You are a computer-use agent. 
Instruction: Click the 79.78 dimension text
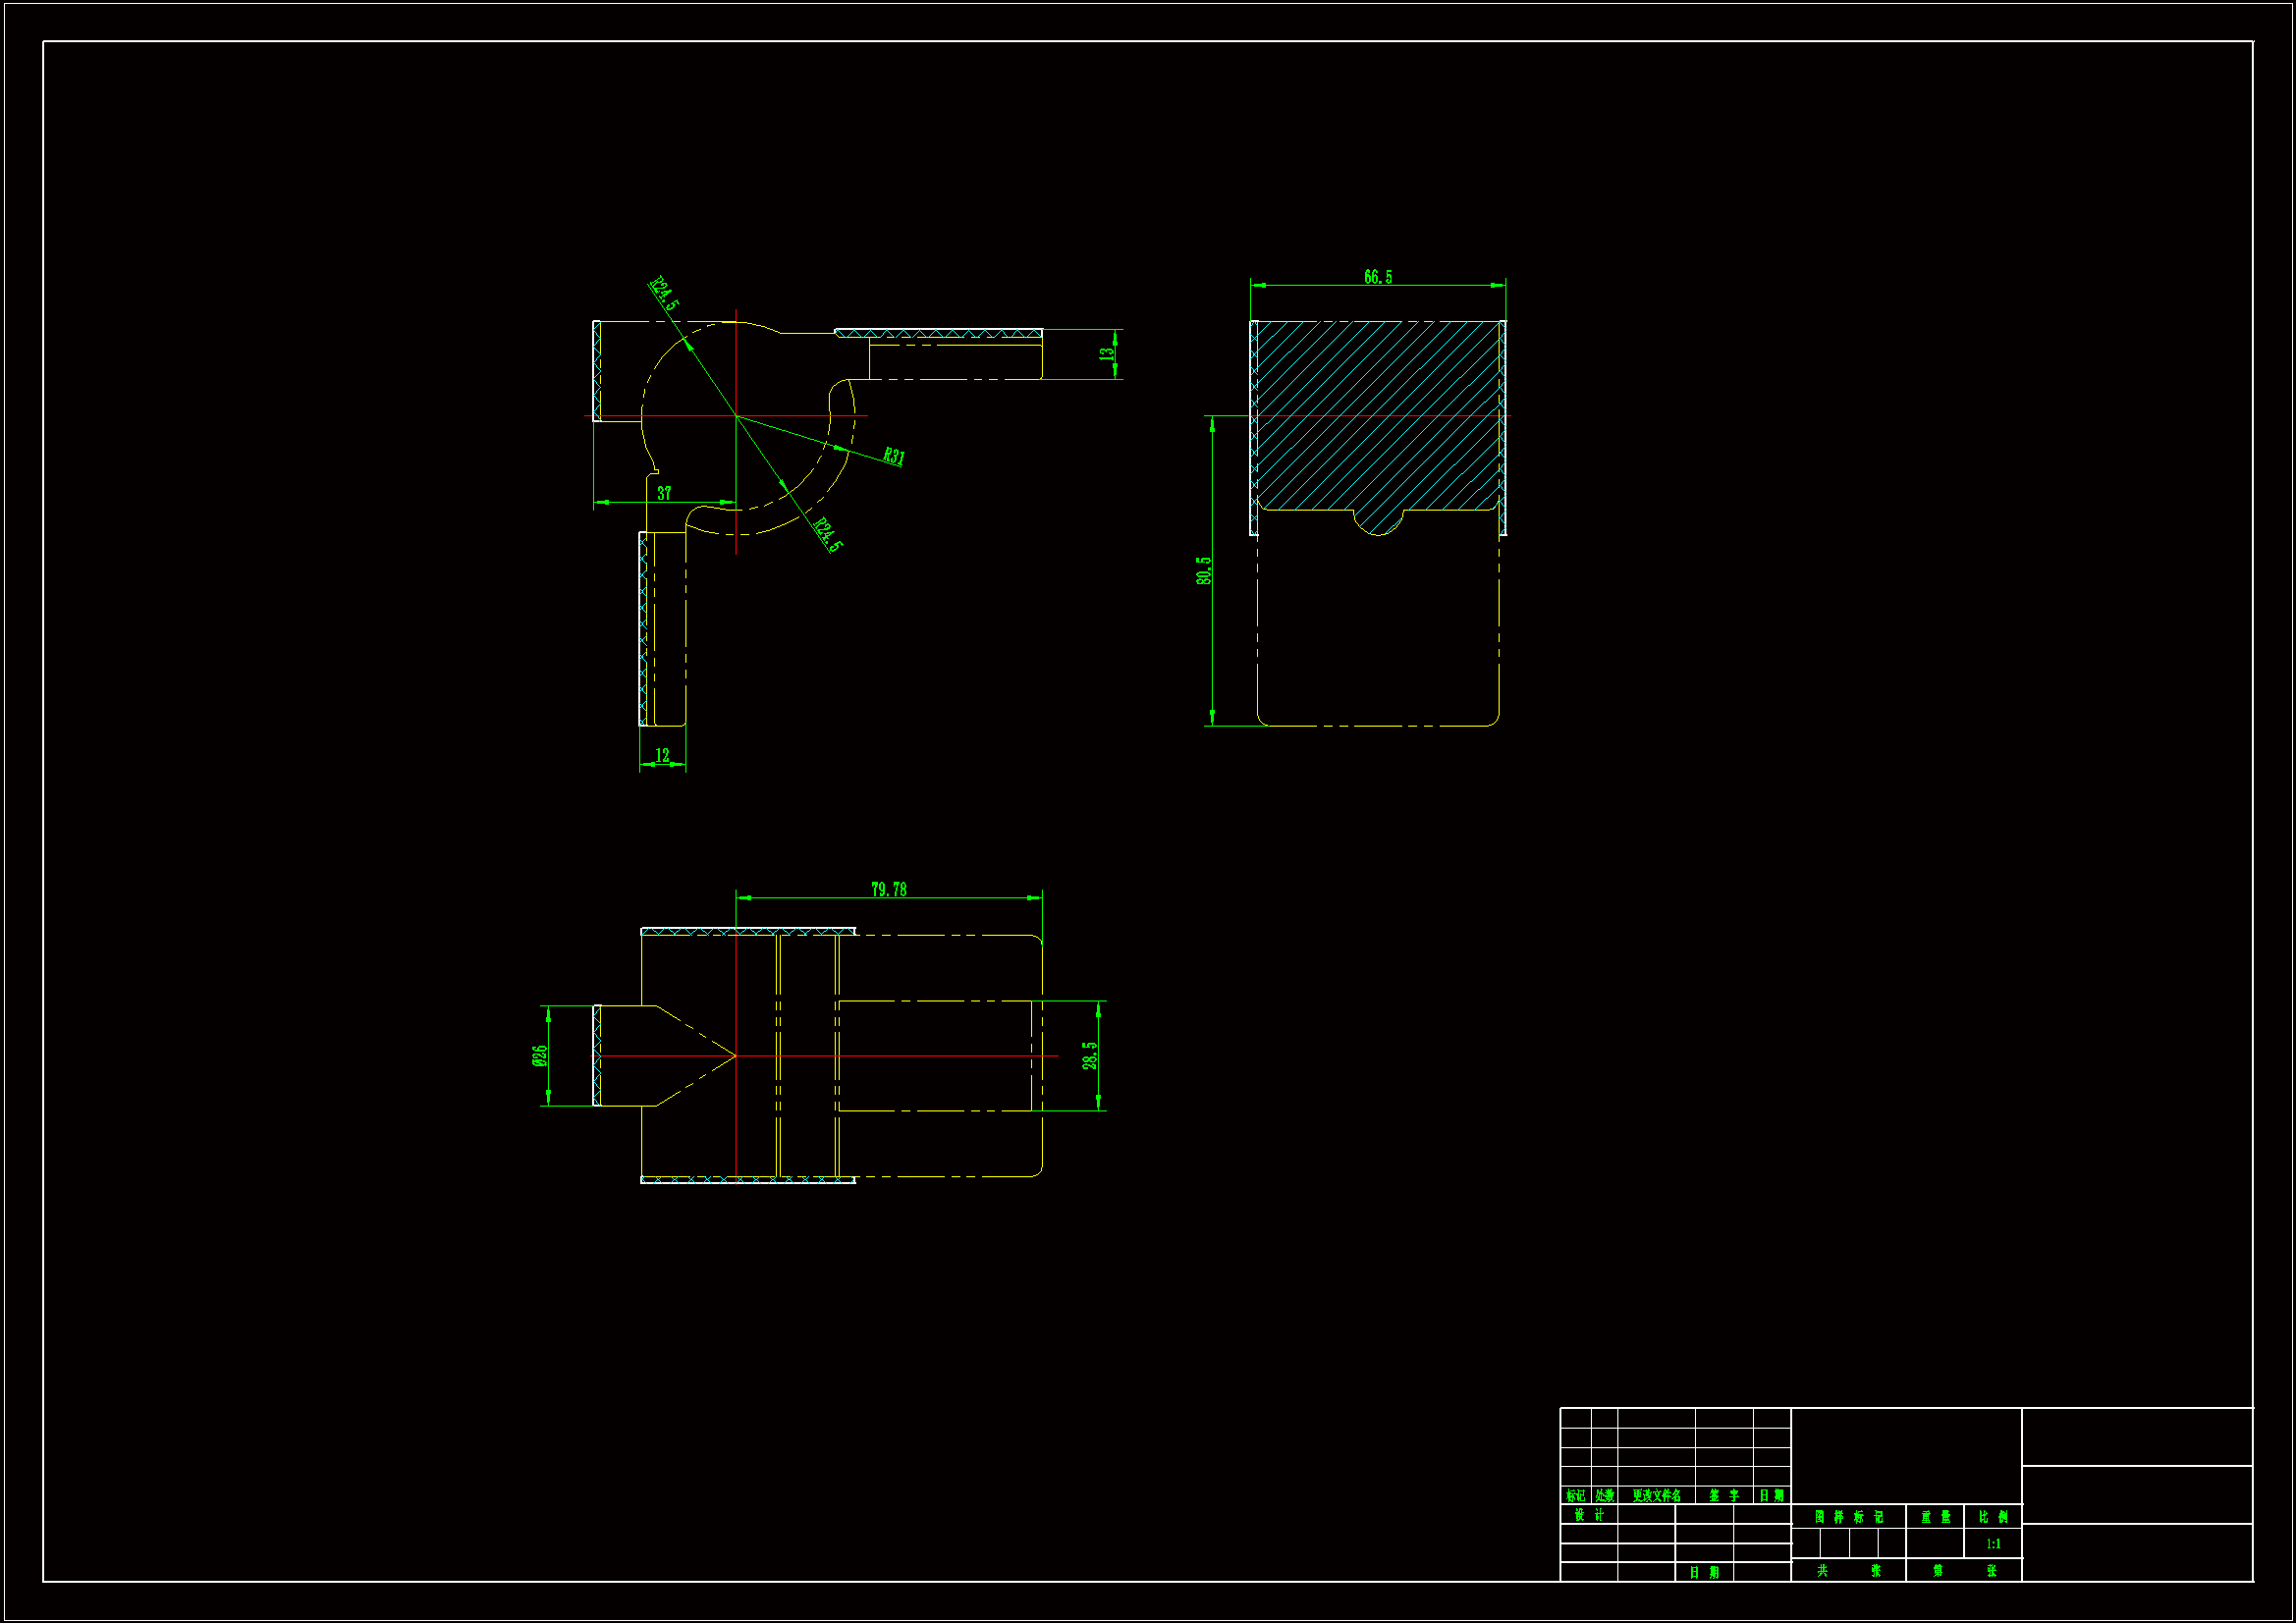(x=888, y=889)
